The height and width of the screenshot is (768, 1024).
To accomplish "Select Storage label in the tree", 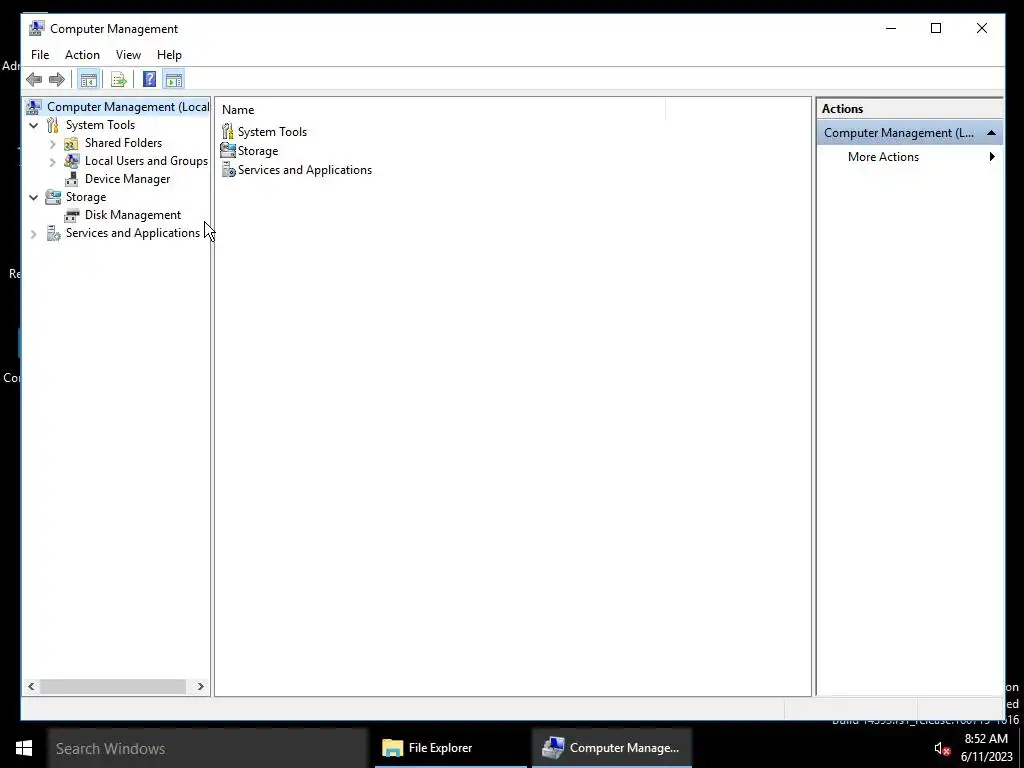I will click(x=86, y=197).
